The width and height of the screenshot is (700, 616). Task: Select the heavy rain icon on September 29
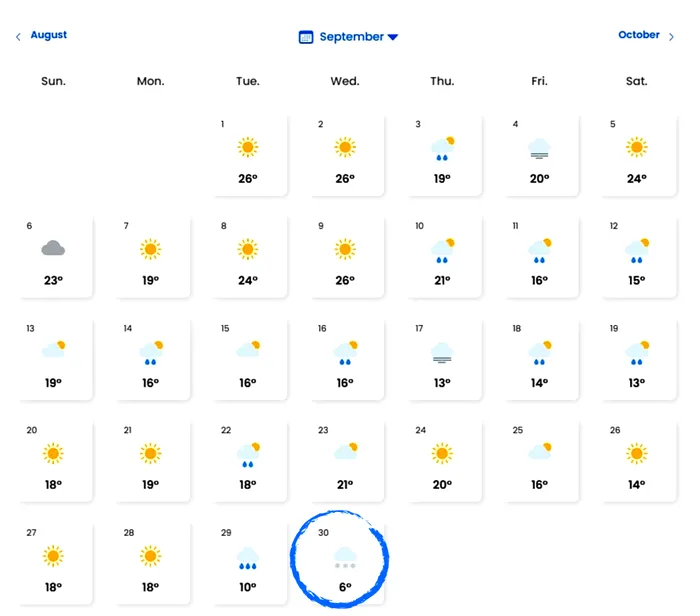click(x=248, y=558)
